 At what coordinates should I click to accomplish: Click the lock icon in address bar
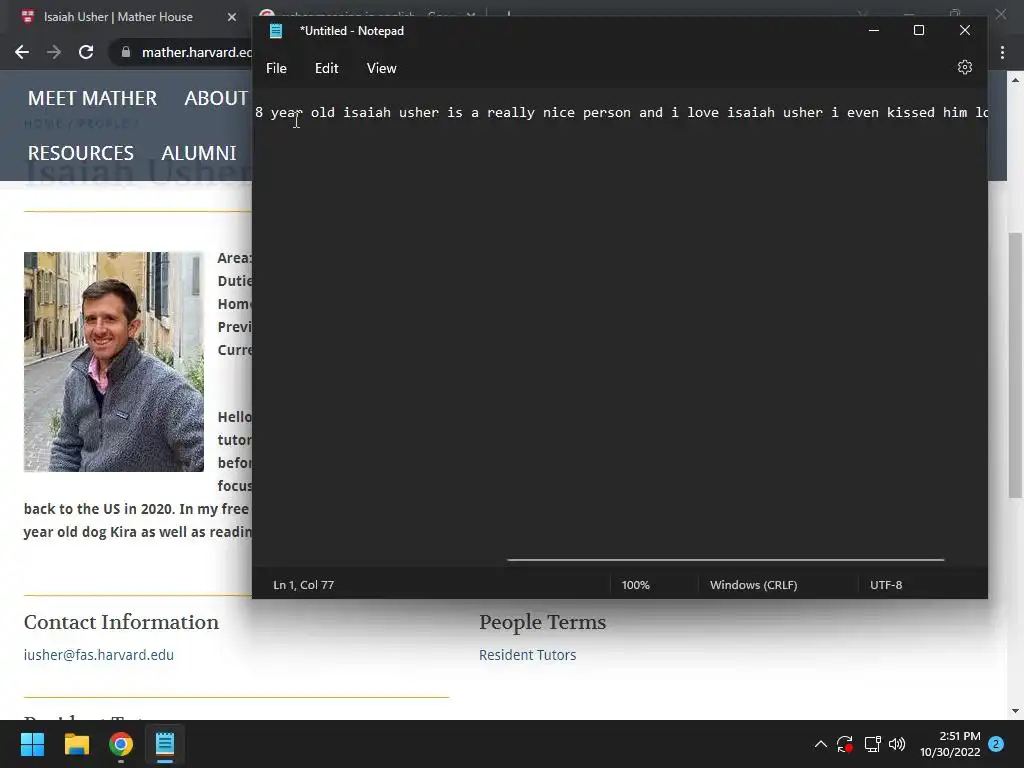(x=126, y=52)
